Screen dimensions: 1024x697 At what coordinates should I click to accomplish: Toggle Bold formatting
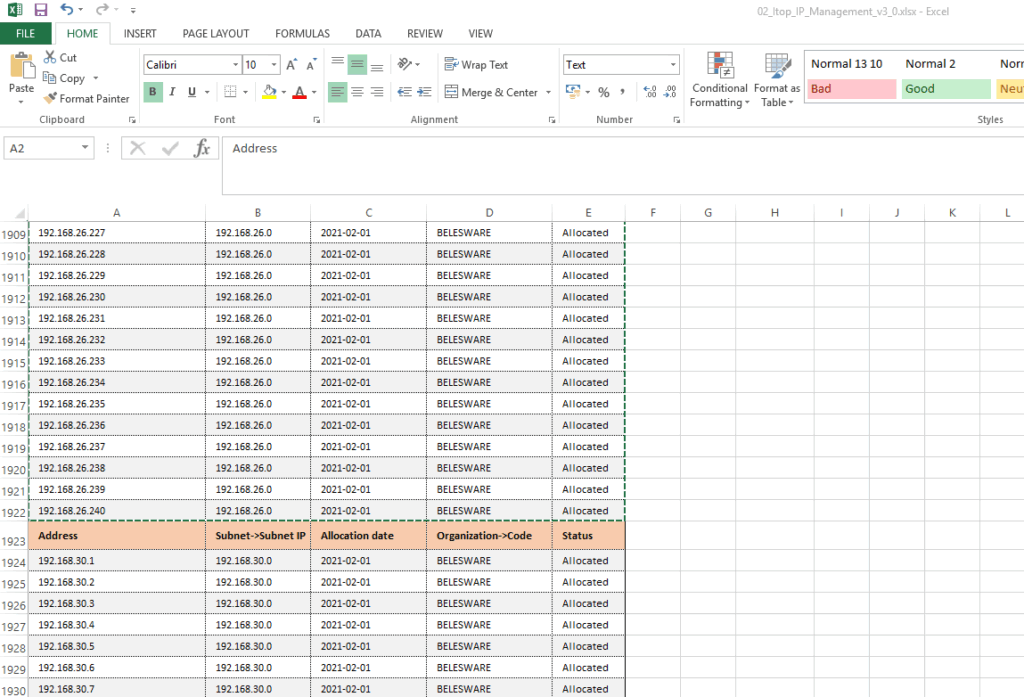[153, 92]
